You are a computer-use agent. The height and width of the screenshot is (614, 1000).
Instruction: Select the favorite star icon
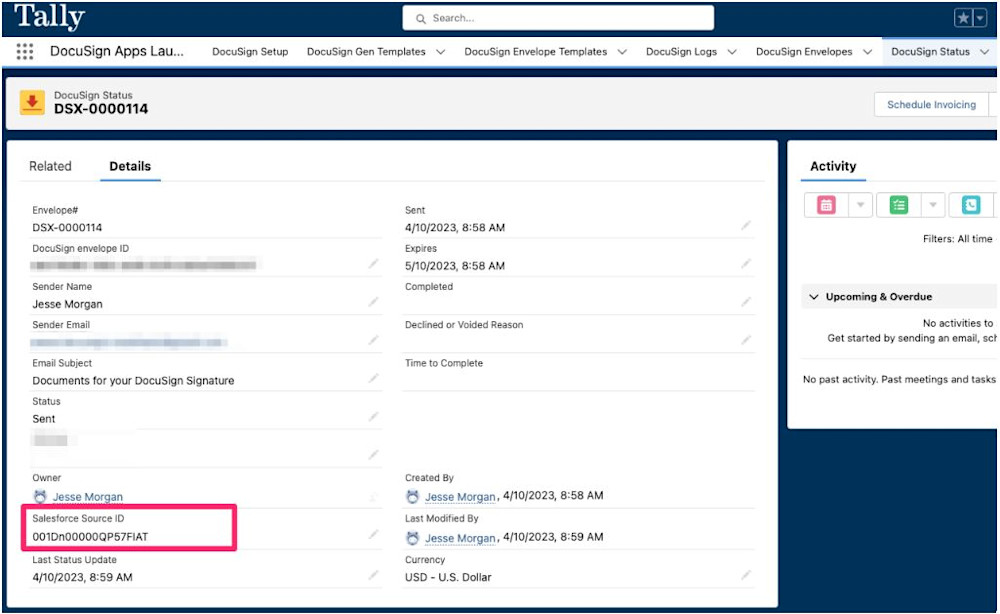pos(965,15)
